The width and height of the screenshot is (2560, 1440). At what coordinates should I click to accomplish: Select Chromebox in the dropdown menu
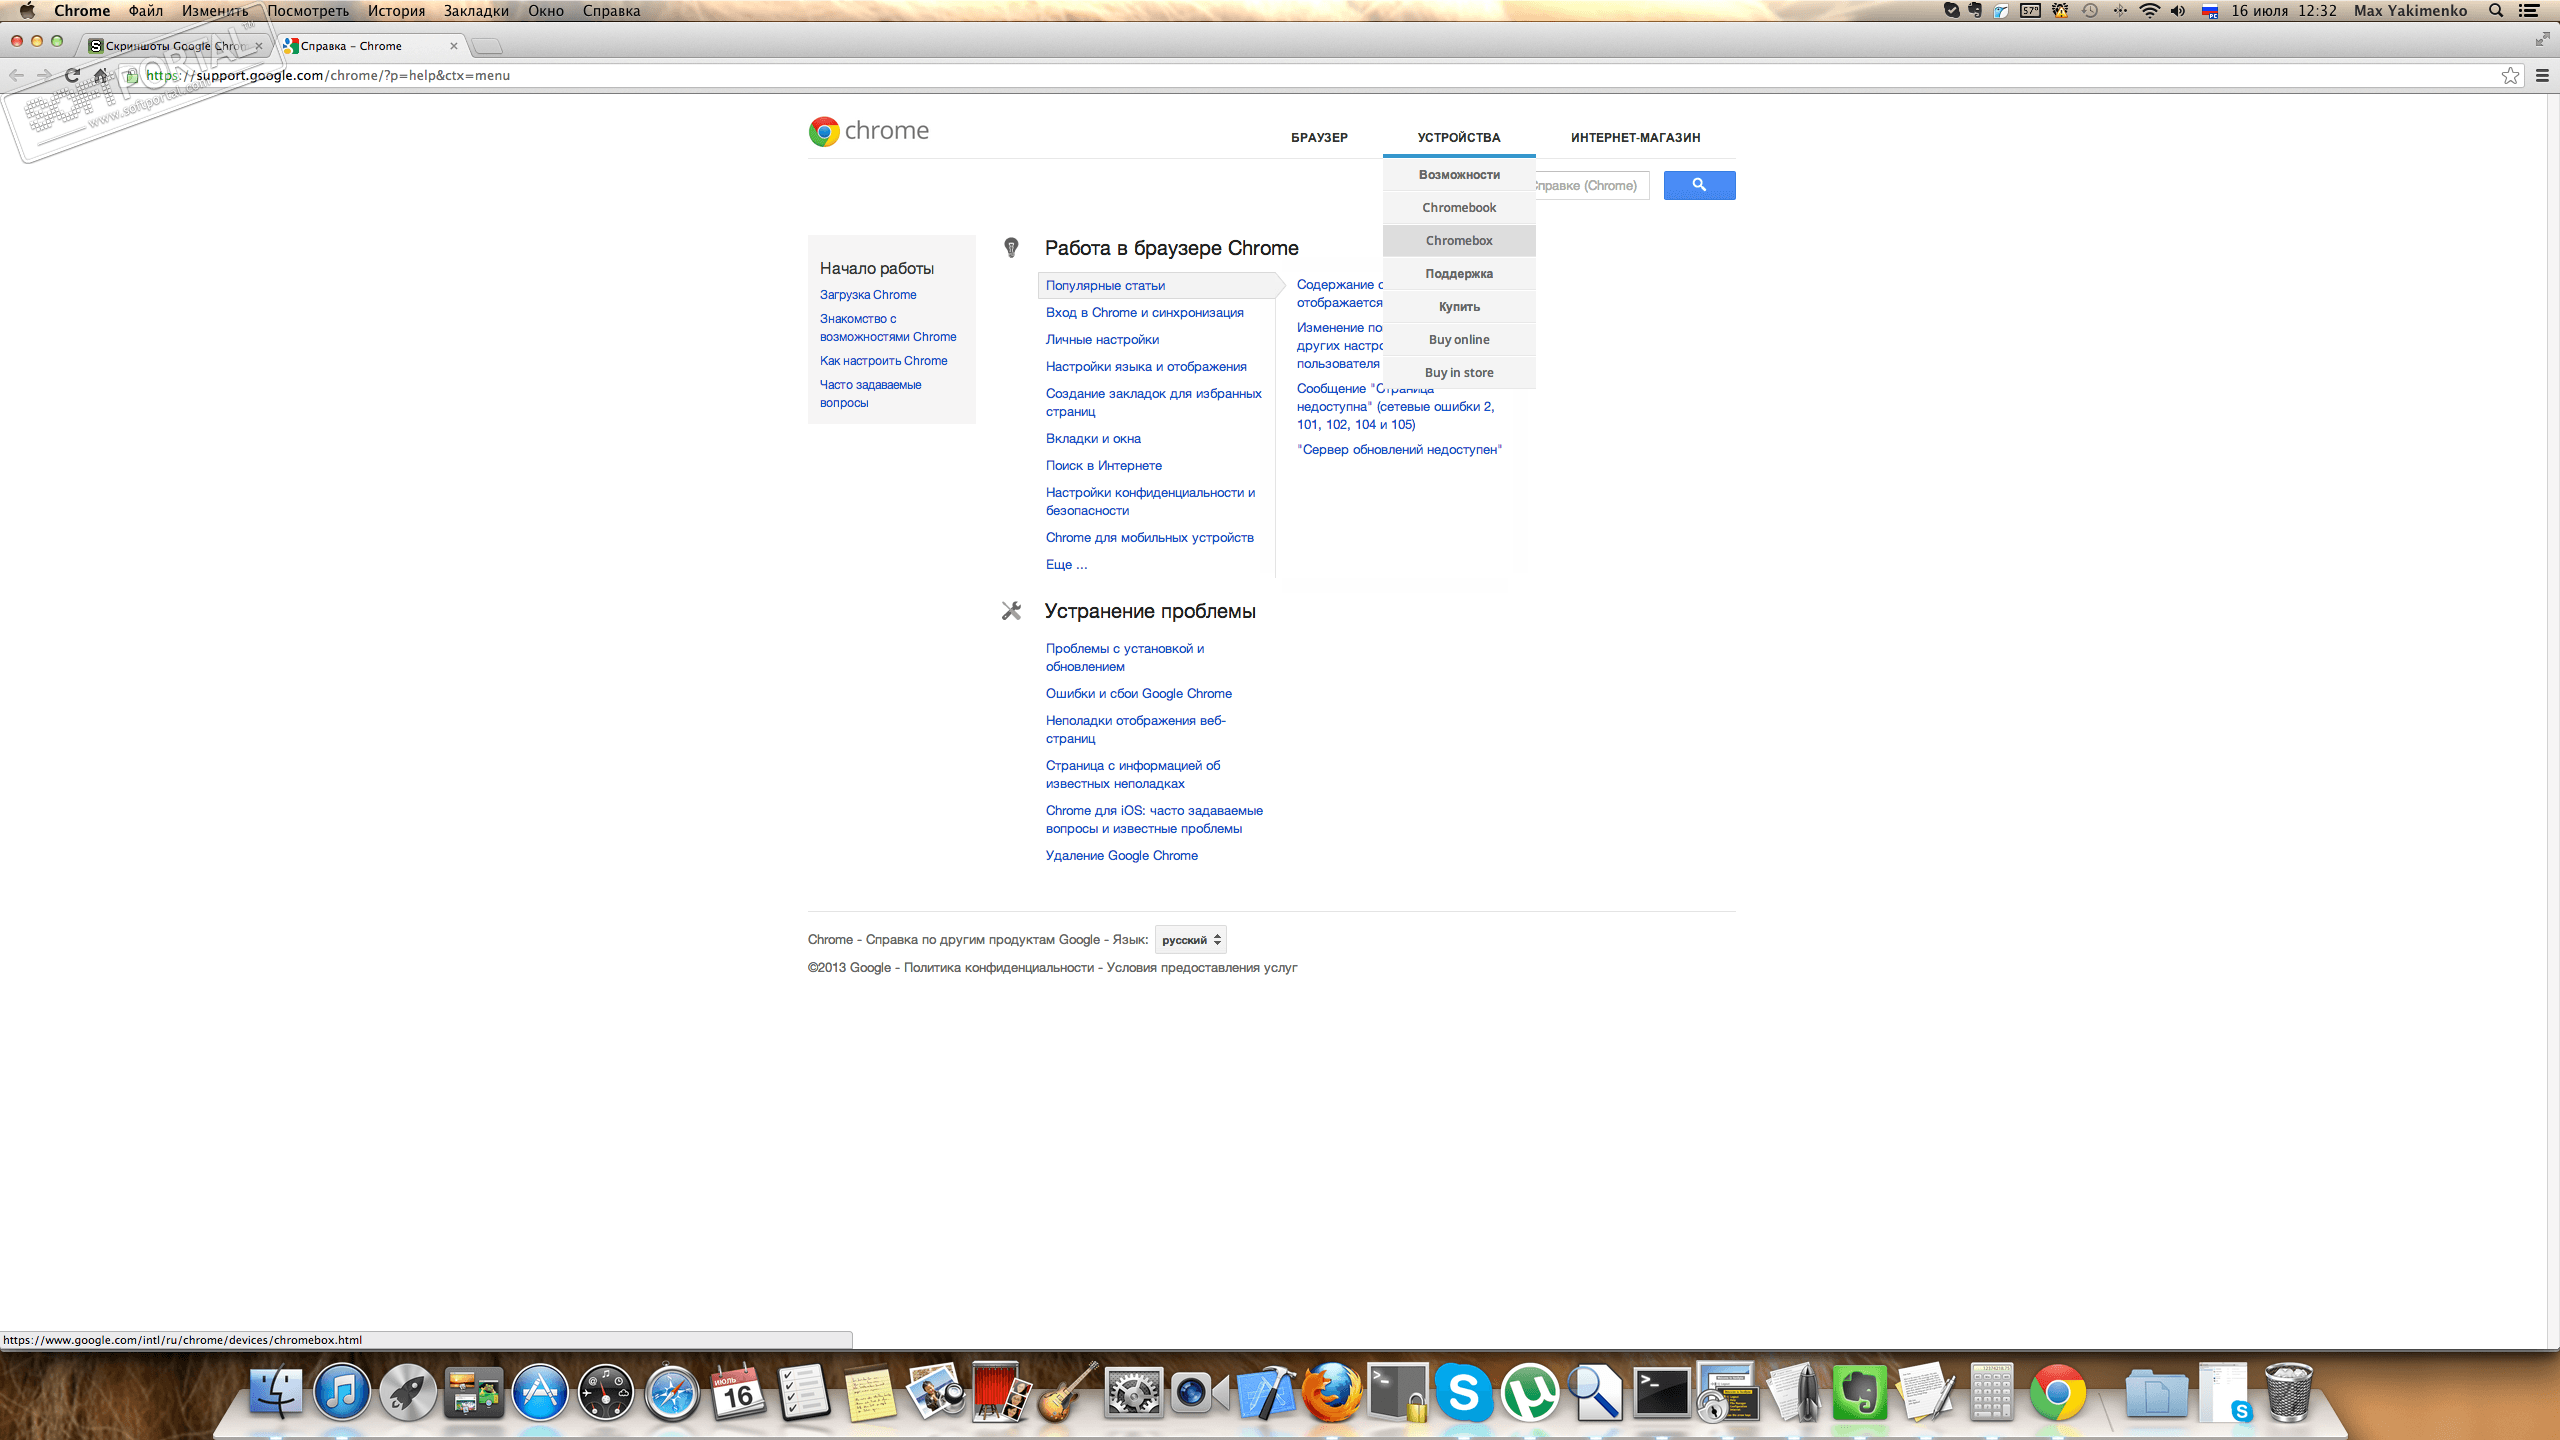point(1459,241)
